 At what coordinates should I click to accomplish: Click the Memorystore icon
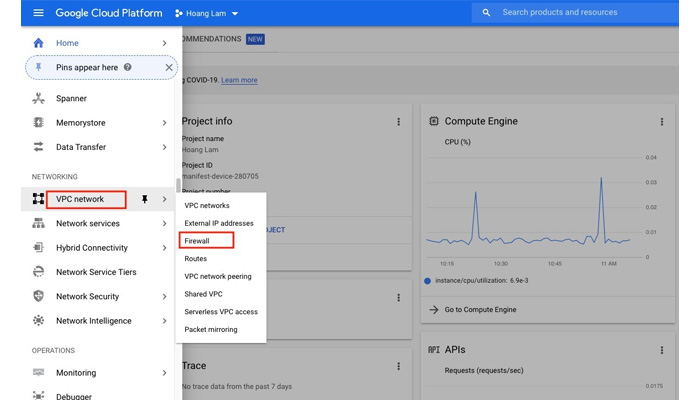(x=38, y=122)
